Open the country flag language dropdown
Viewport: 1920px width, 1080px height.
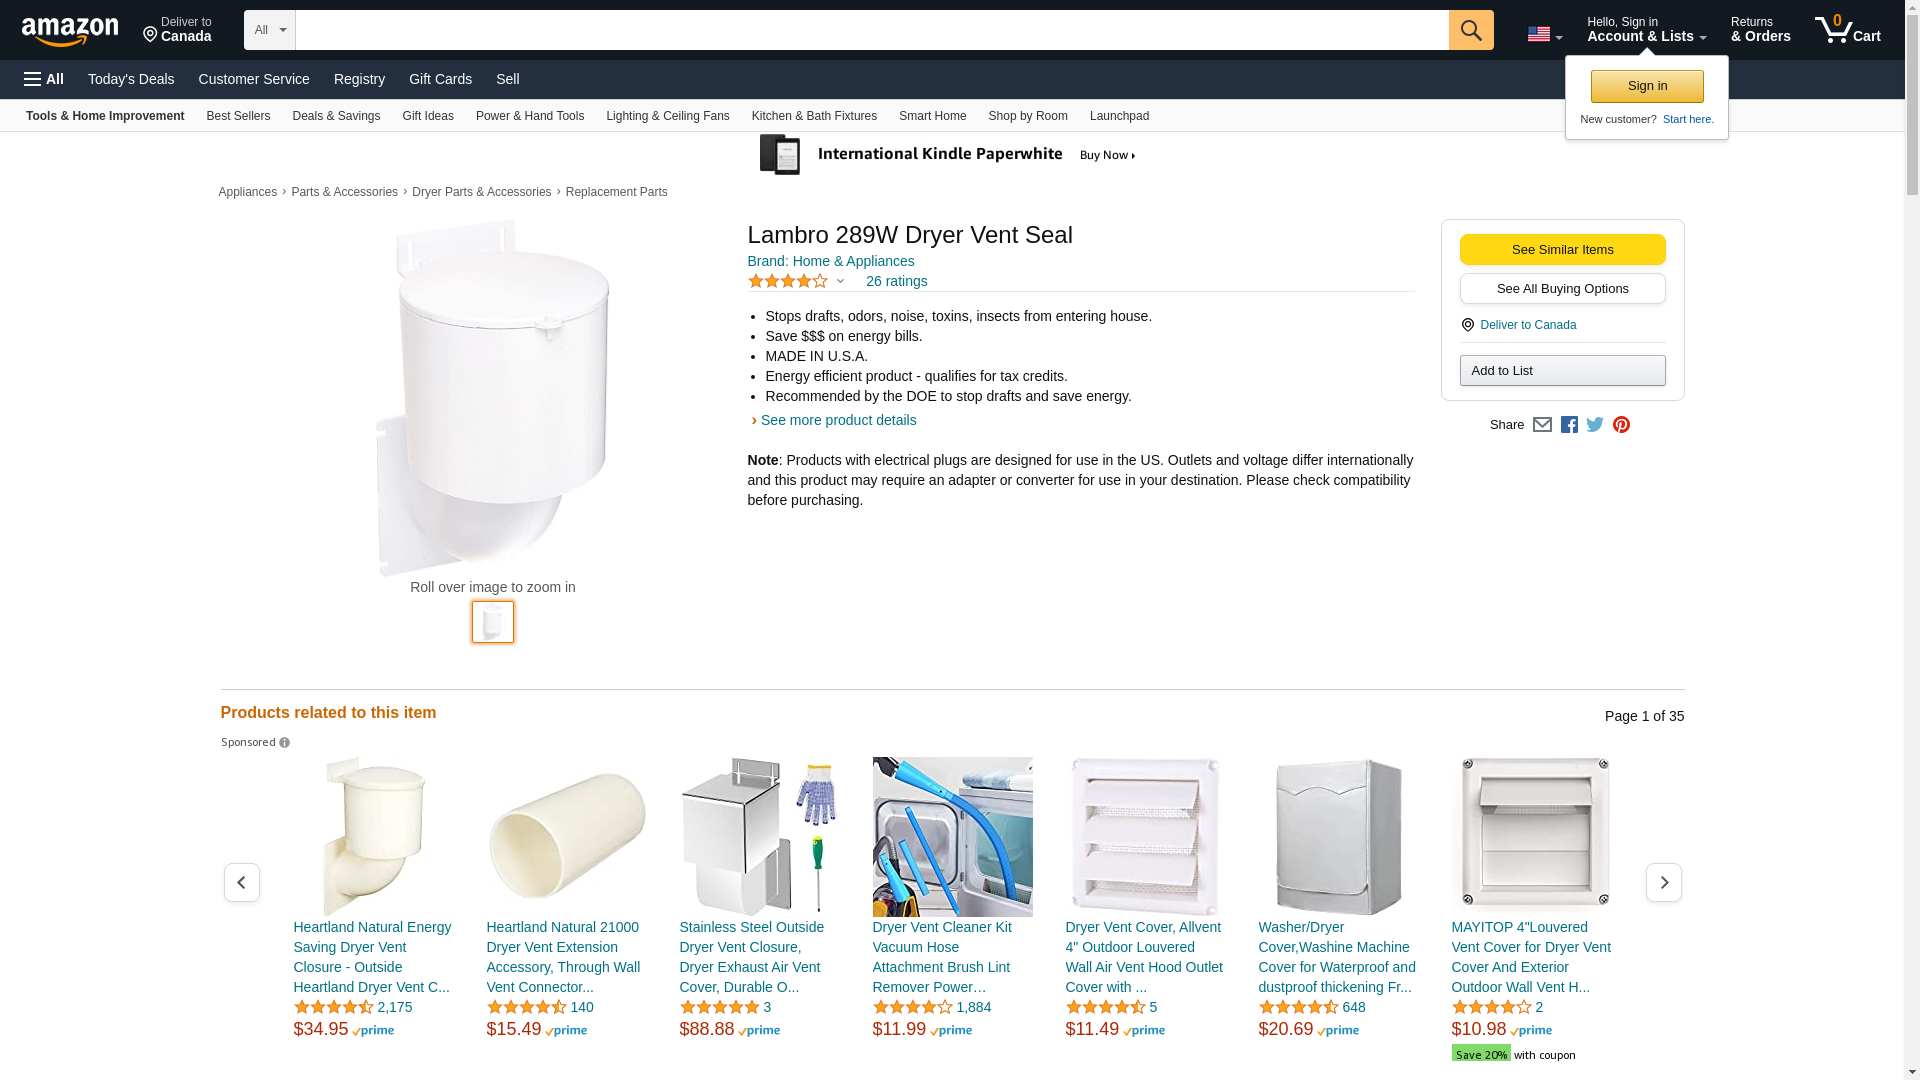1544,35
